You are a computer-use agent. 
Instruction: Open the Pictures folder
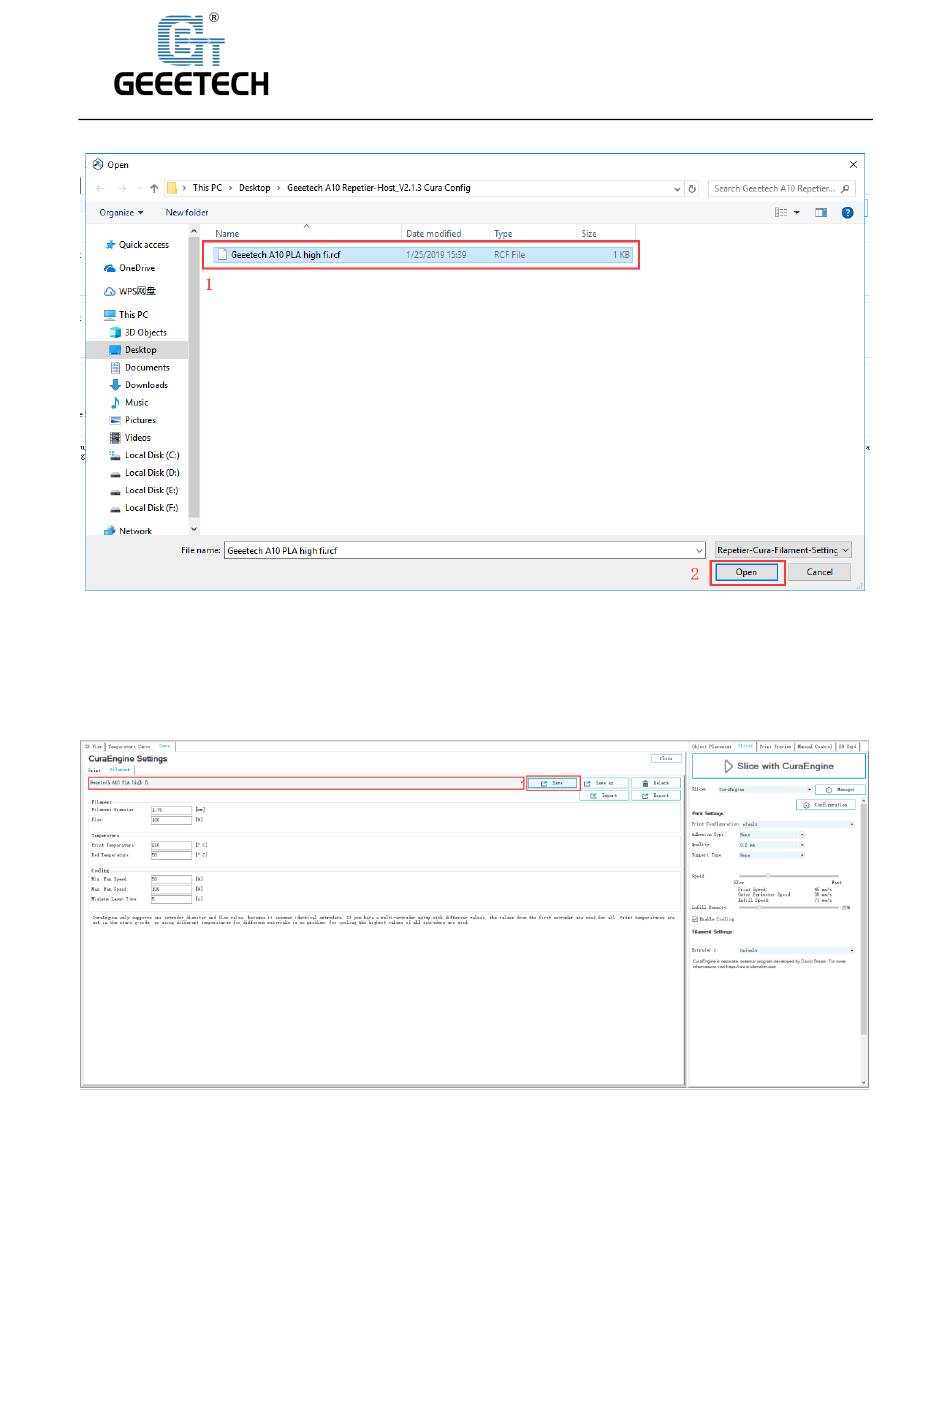(133, 420)
